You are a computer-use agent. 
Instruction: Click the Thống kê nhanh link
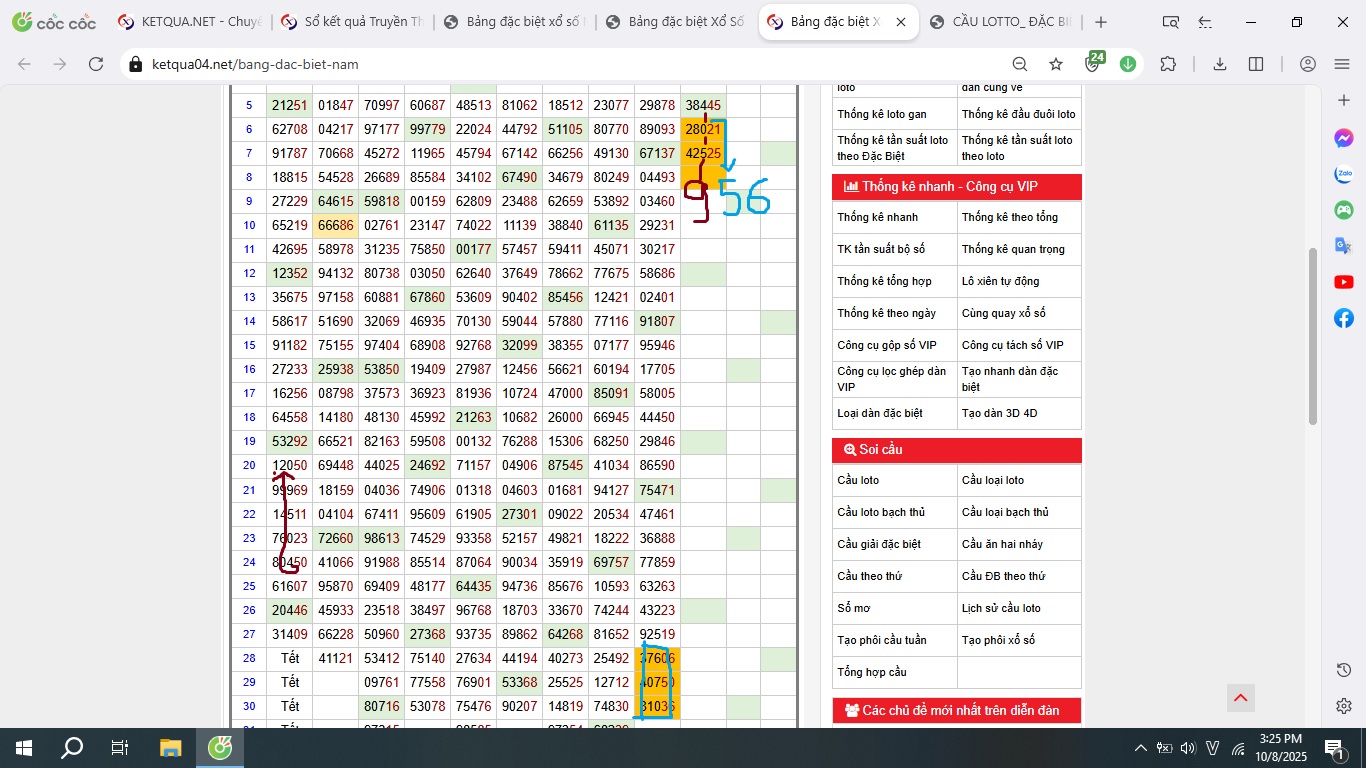tap(877, 217)
